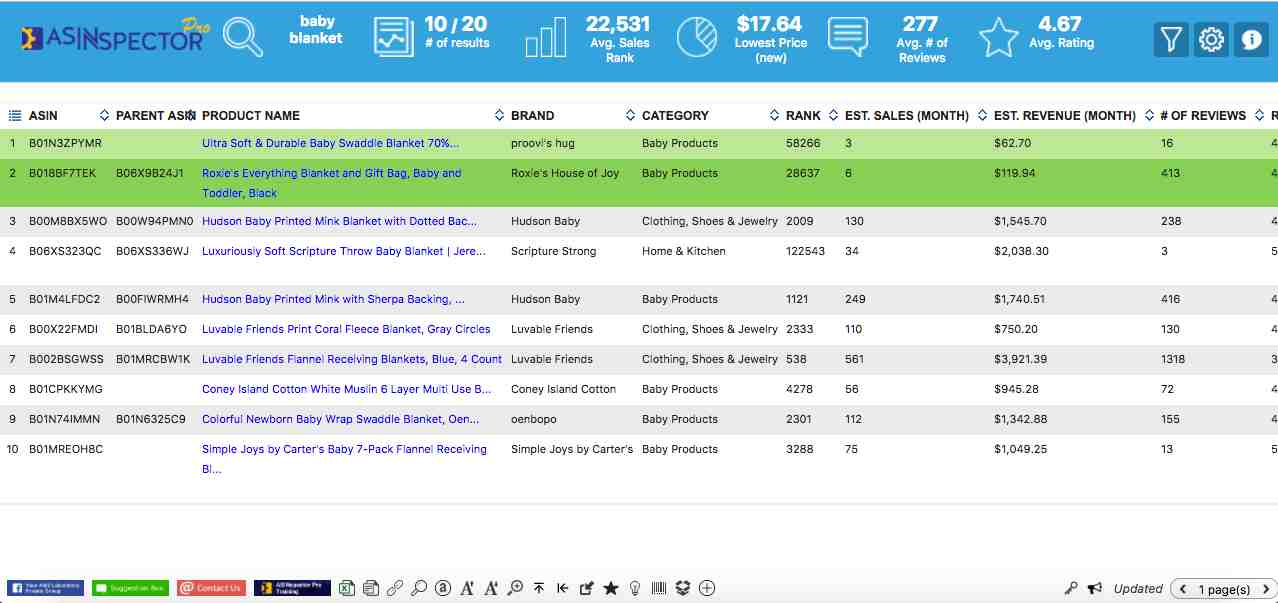The image size is (1278, 603).
Task: Click the average sales rank bar icon
Action: tap(546, 38)
